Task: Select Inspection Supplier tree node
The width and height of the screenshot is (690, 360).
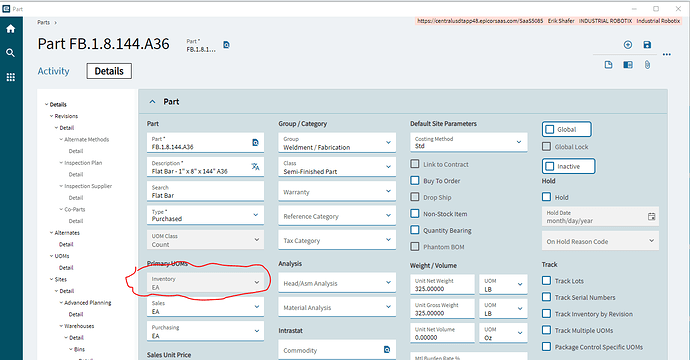Action: click(x=88, y=186)
